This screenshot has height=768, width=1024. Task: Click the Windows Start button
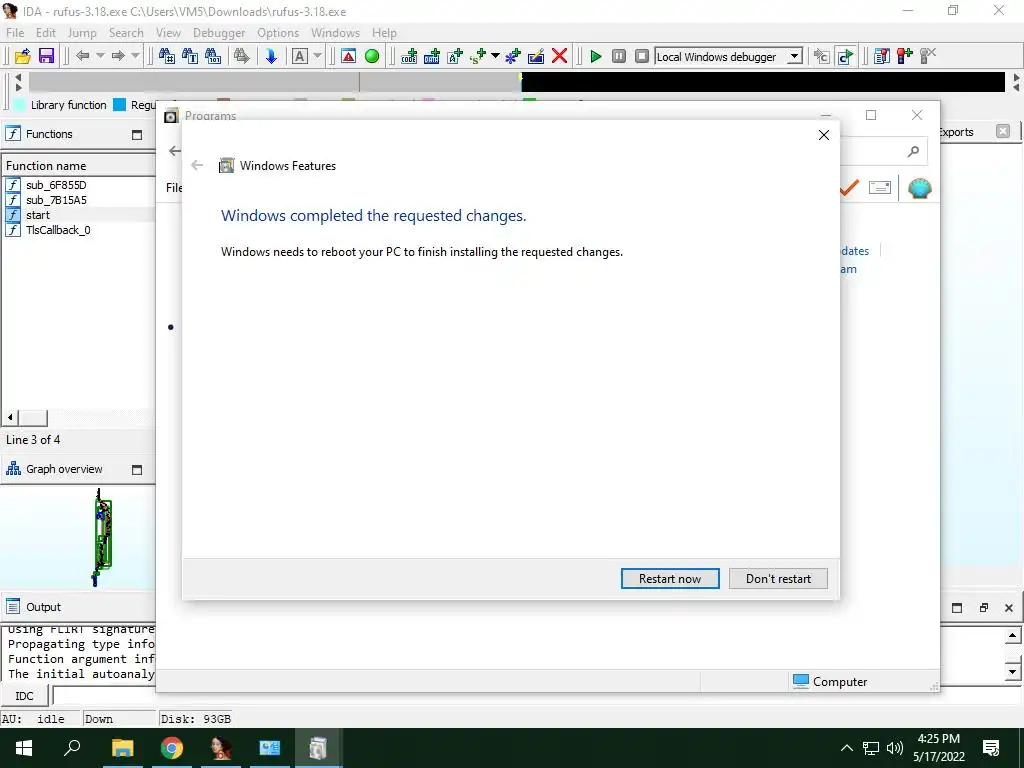pos(24,748)
